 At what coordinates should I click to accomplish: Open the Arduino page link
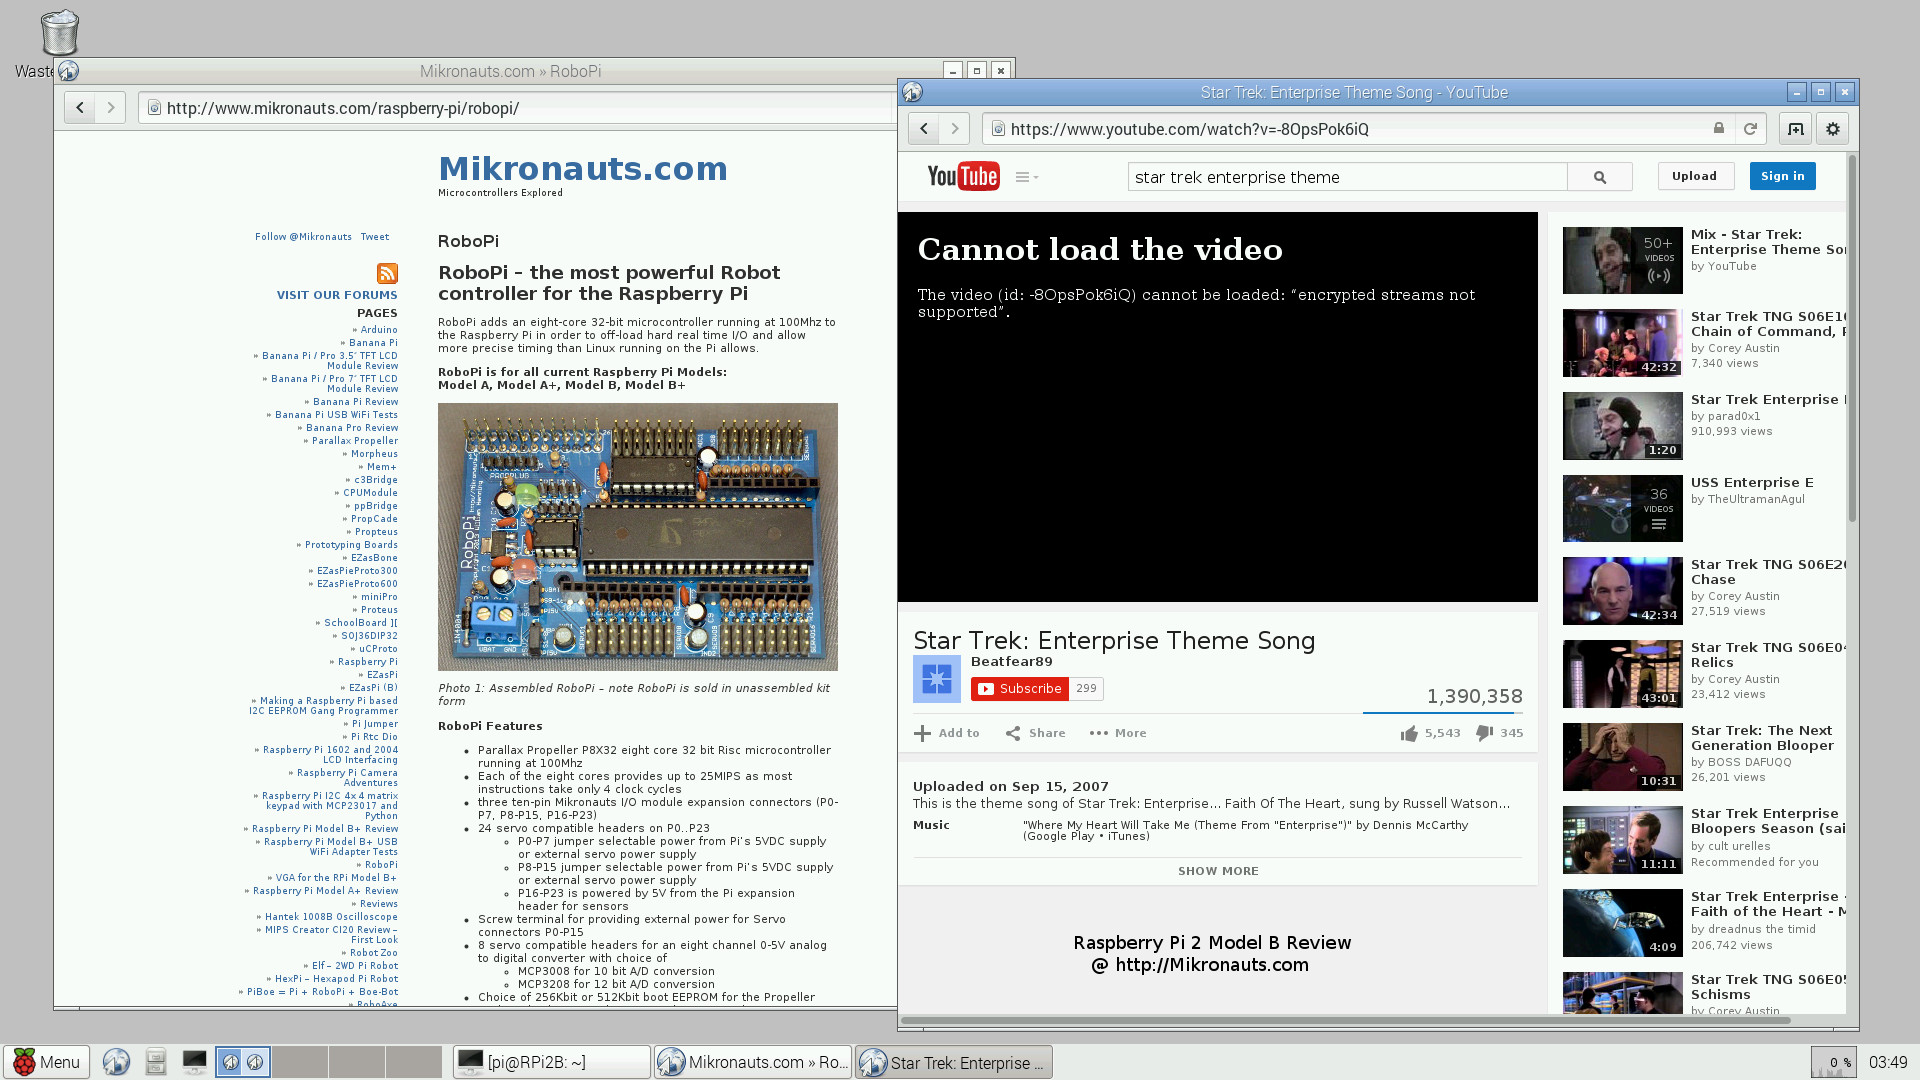(379, 329)
